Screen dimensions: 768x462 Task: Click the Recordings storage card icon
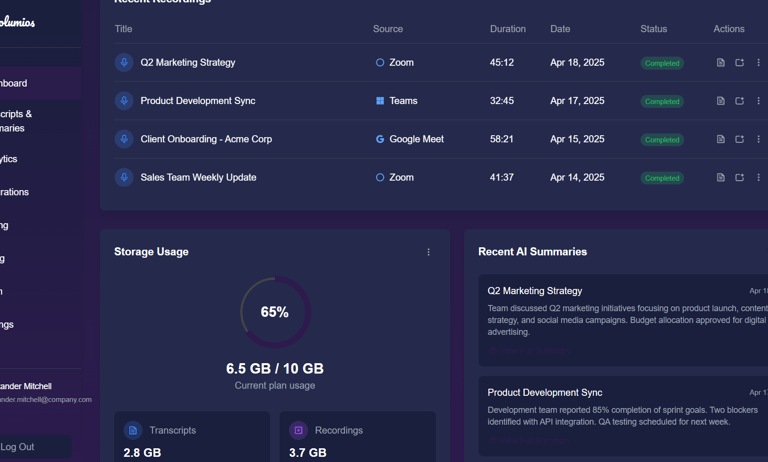pos(298,430)
